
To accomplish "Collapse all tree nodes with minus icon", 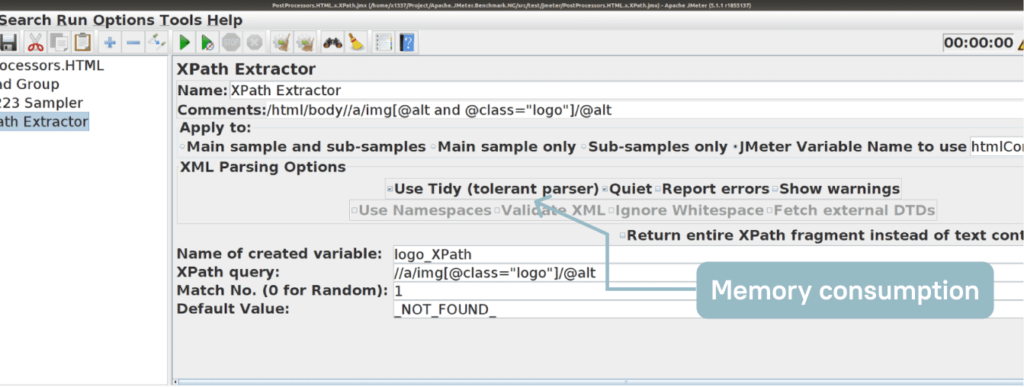I will [x=133, y=43].
